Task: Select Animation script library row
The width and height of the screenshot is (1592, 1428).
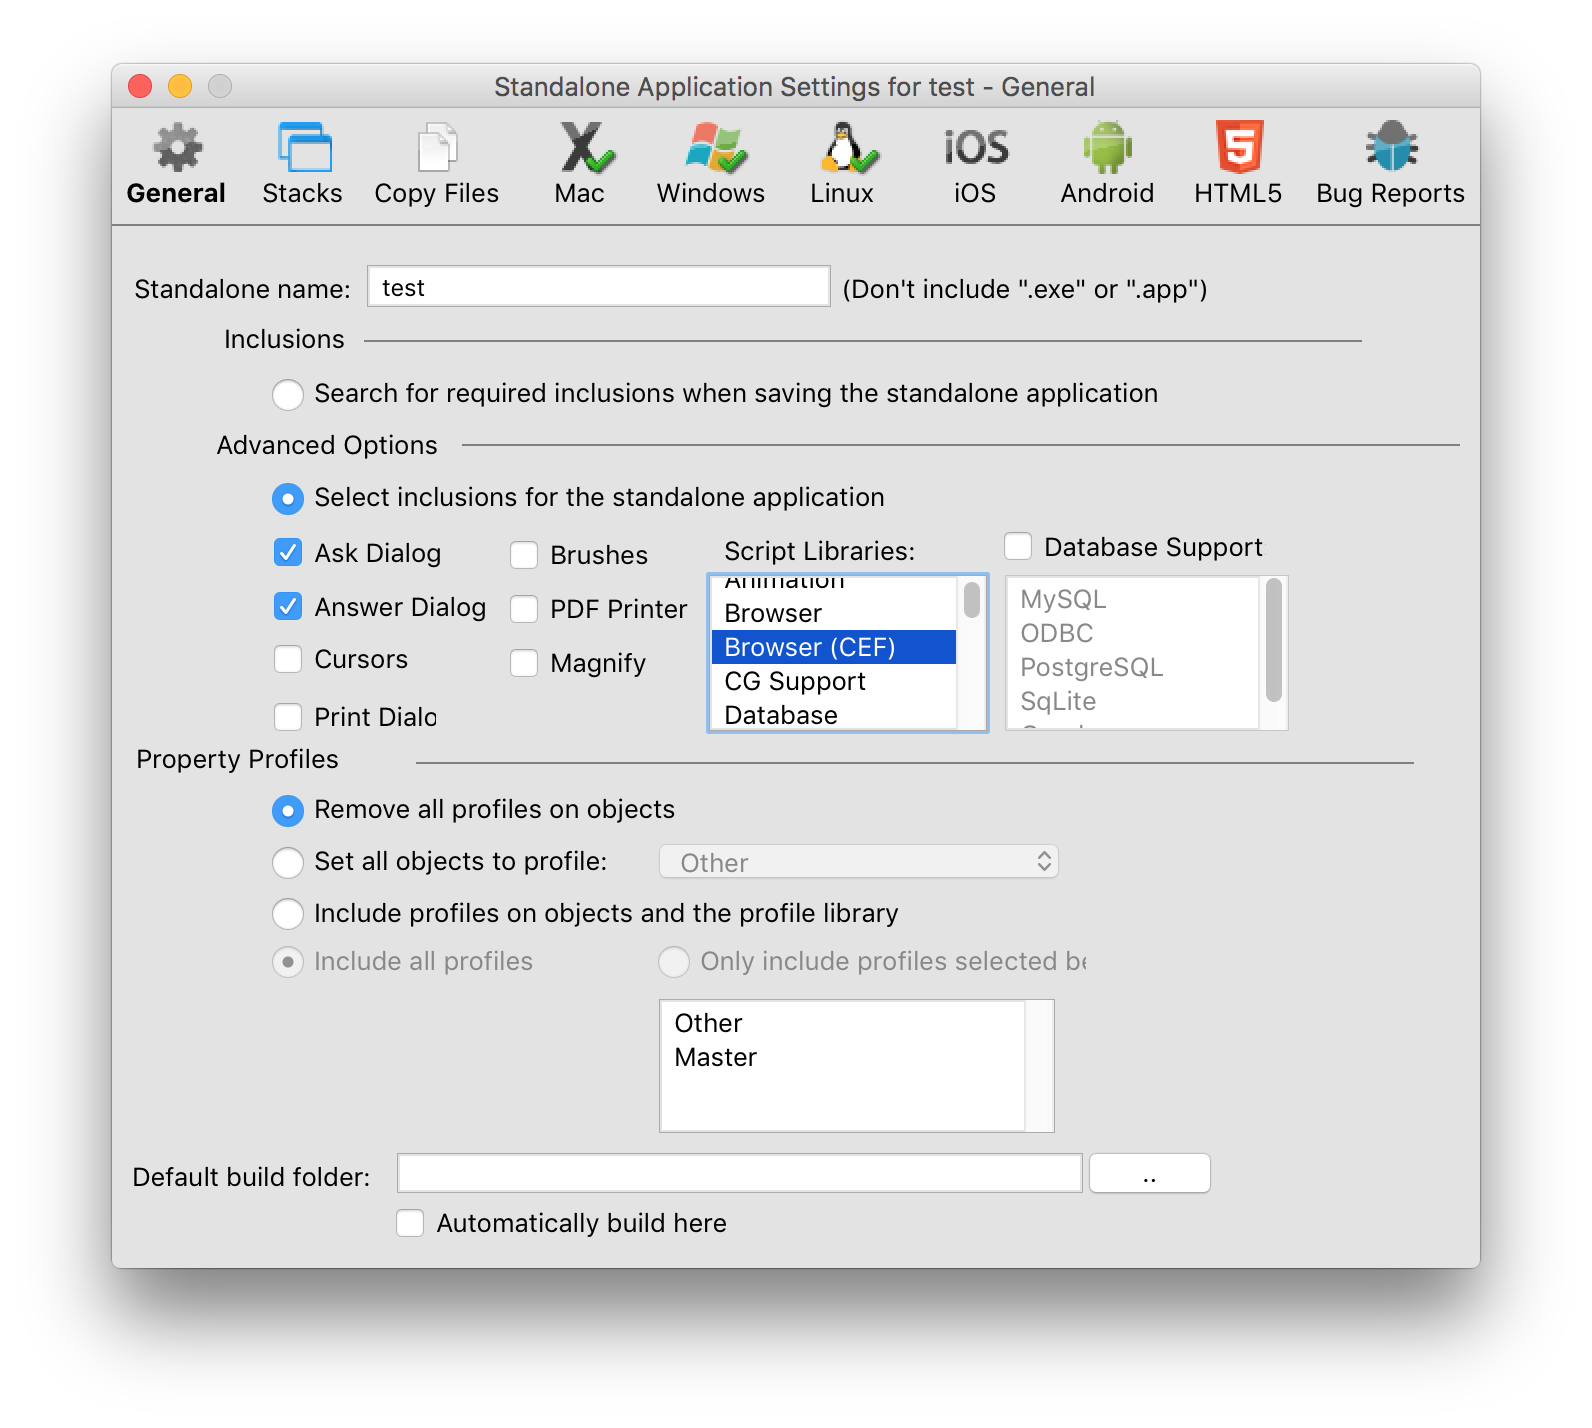Action: (x=834, y=585)
